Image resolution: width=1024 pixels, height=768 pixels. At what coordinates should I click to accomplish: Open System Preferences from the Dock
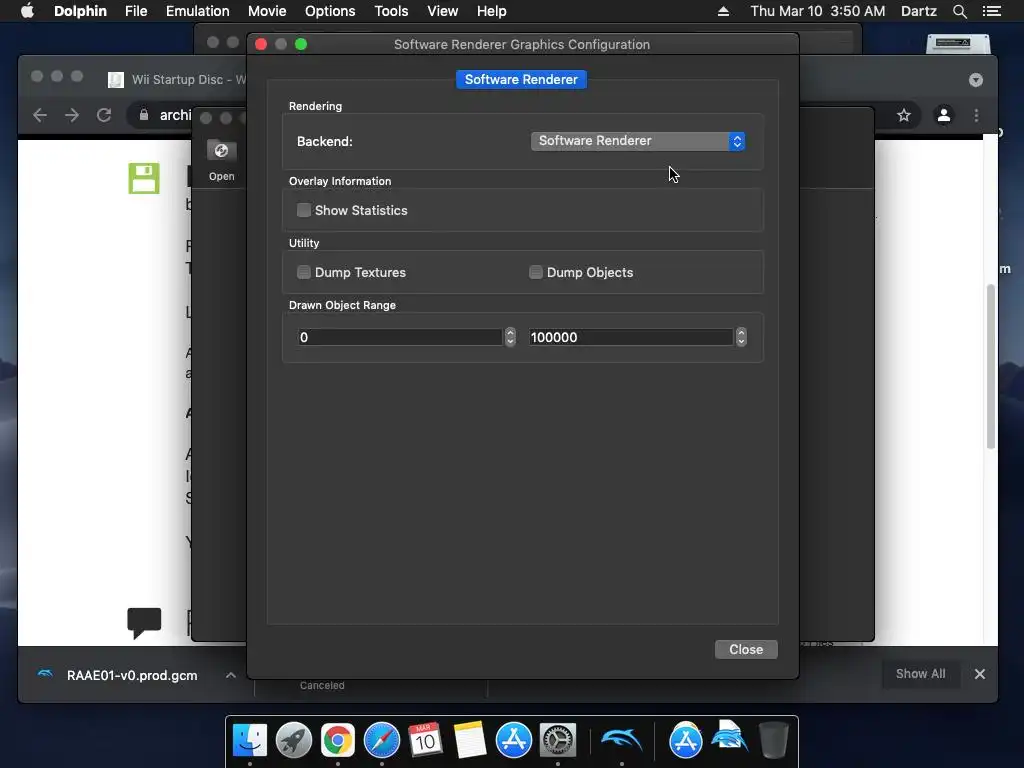558,740
